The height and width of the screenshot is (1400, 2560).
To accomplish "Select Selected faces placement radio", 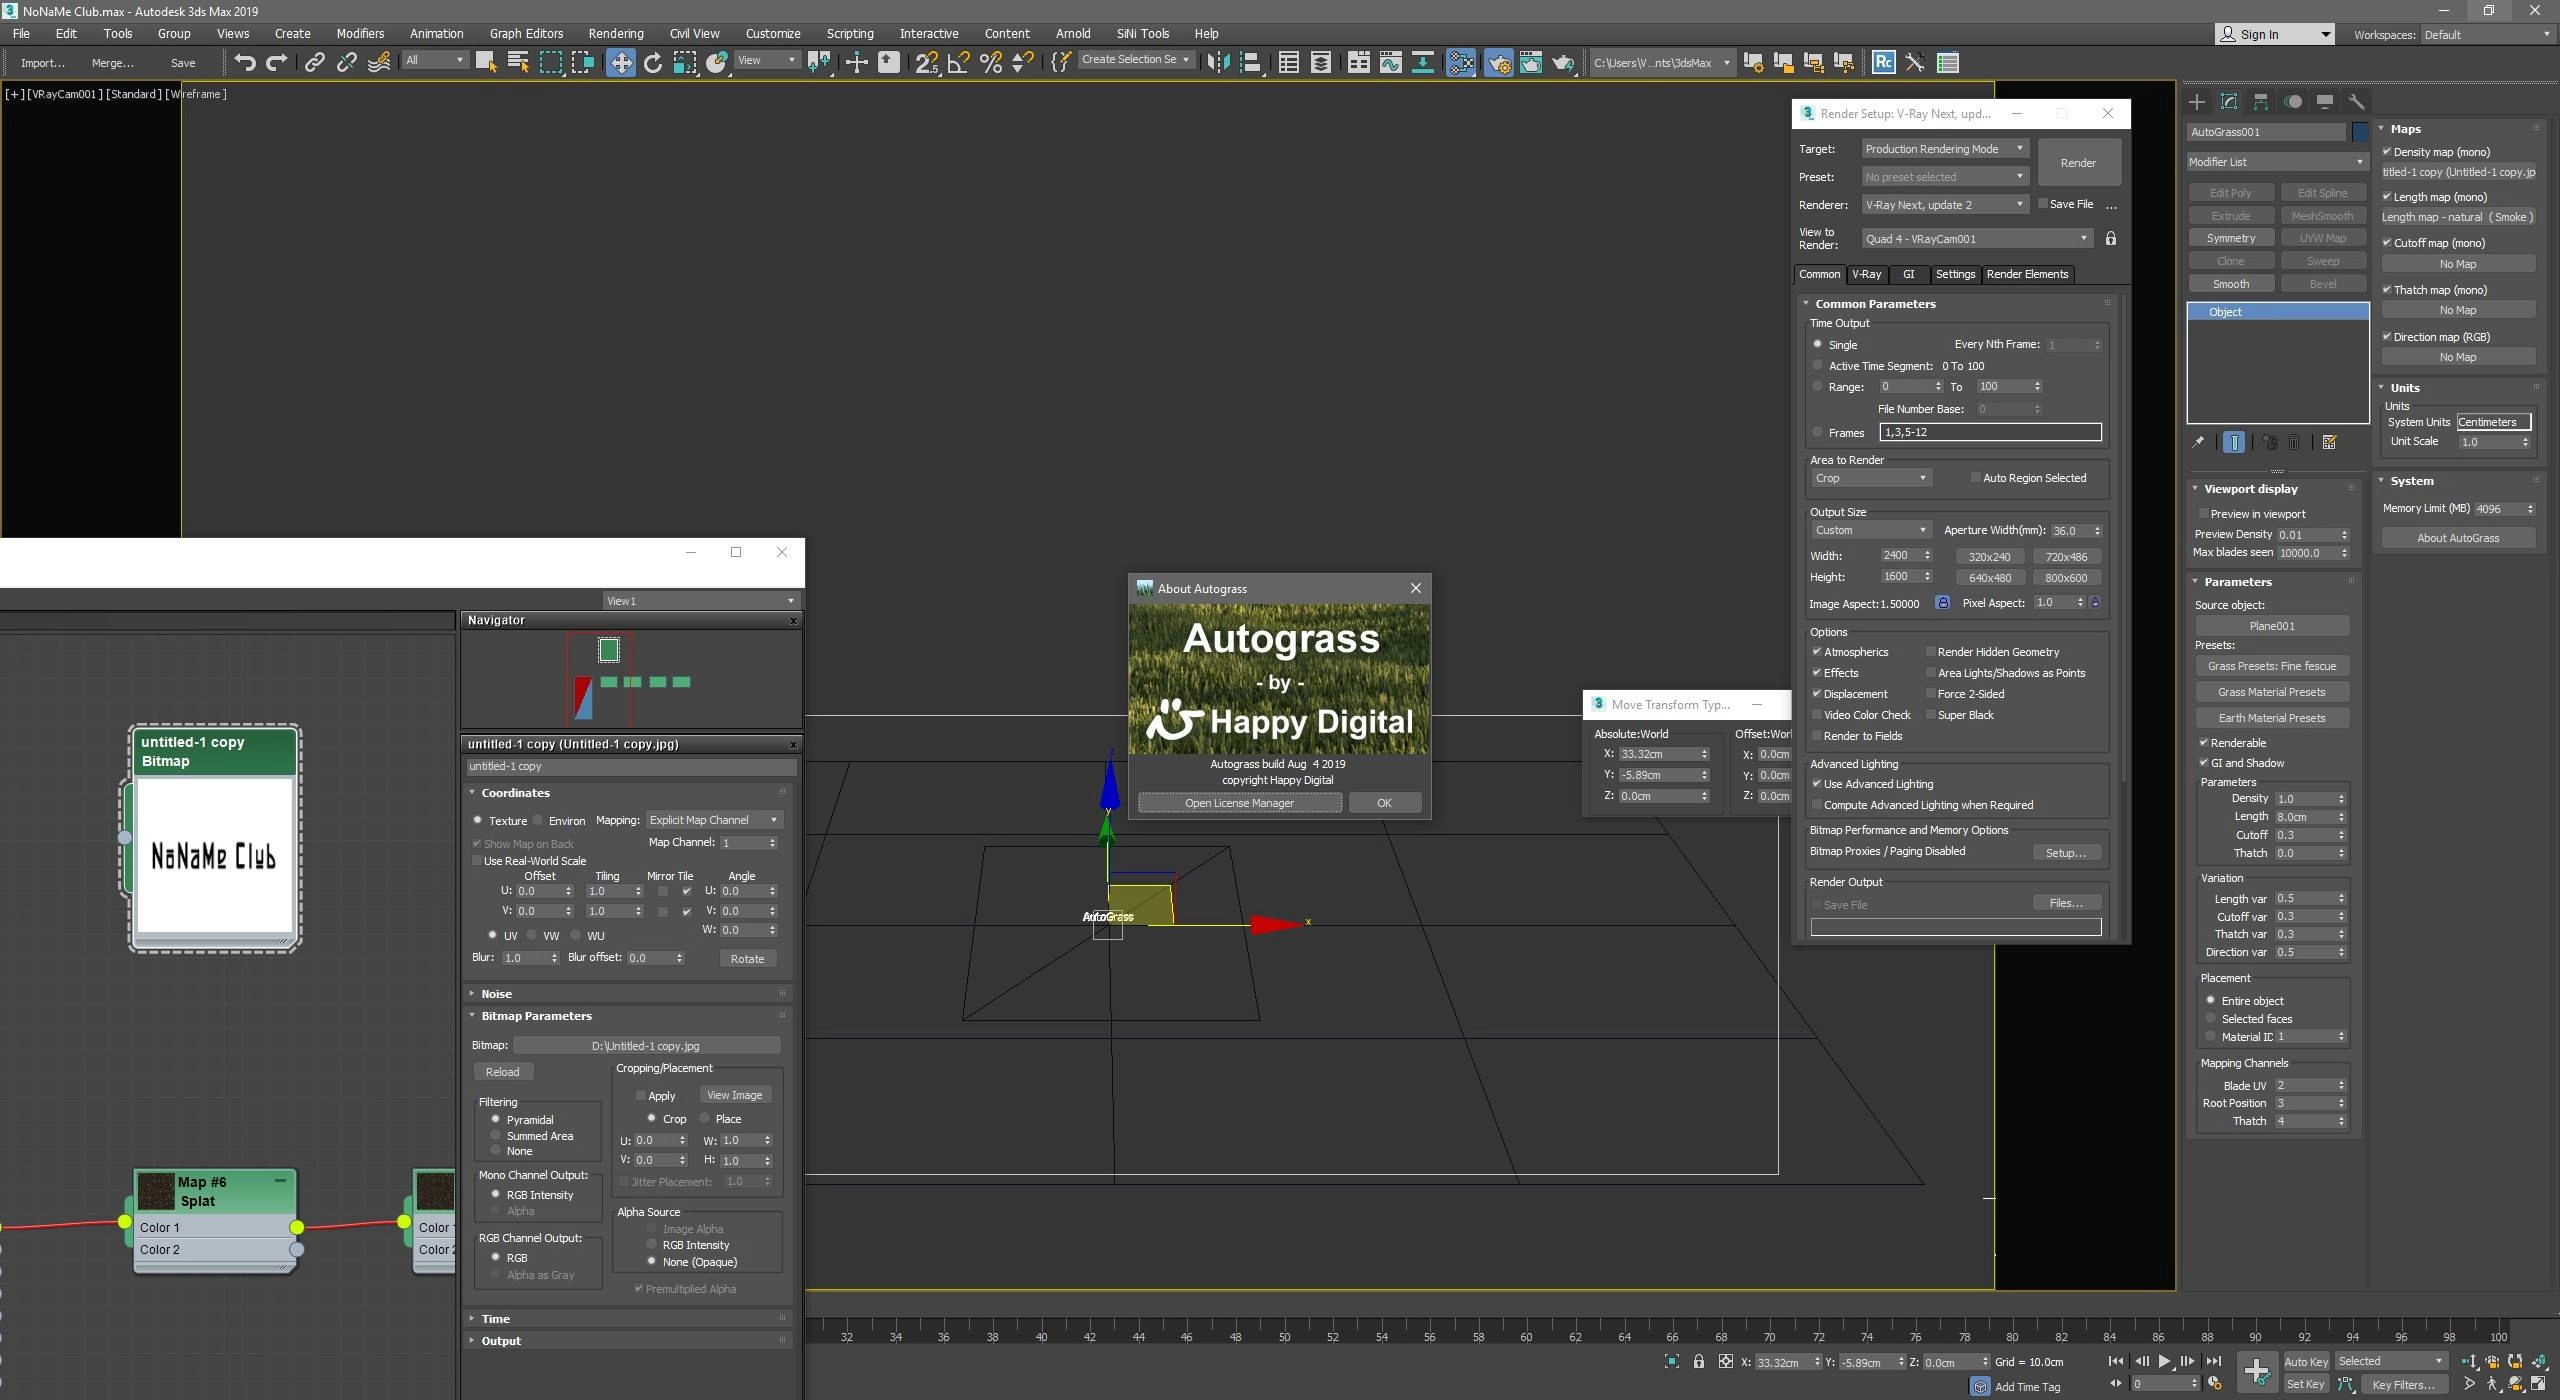I will [2211, 1019].
